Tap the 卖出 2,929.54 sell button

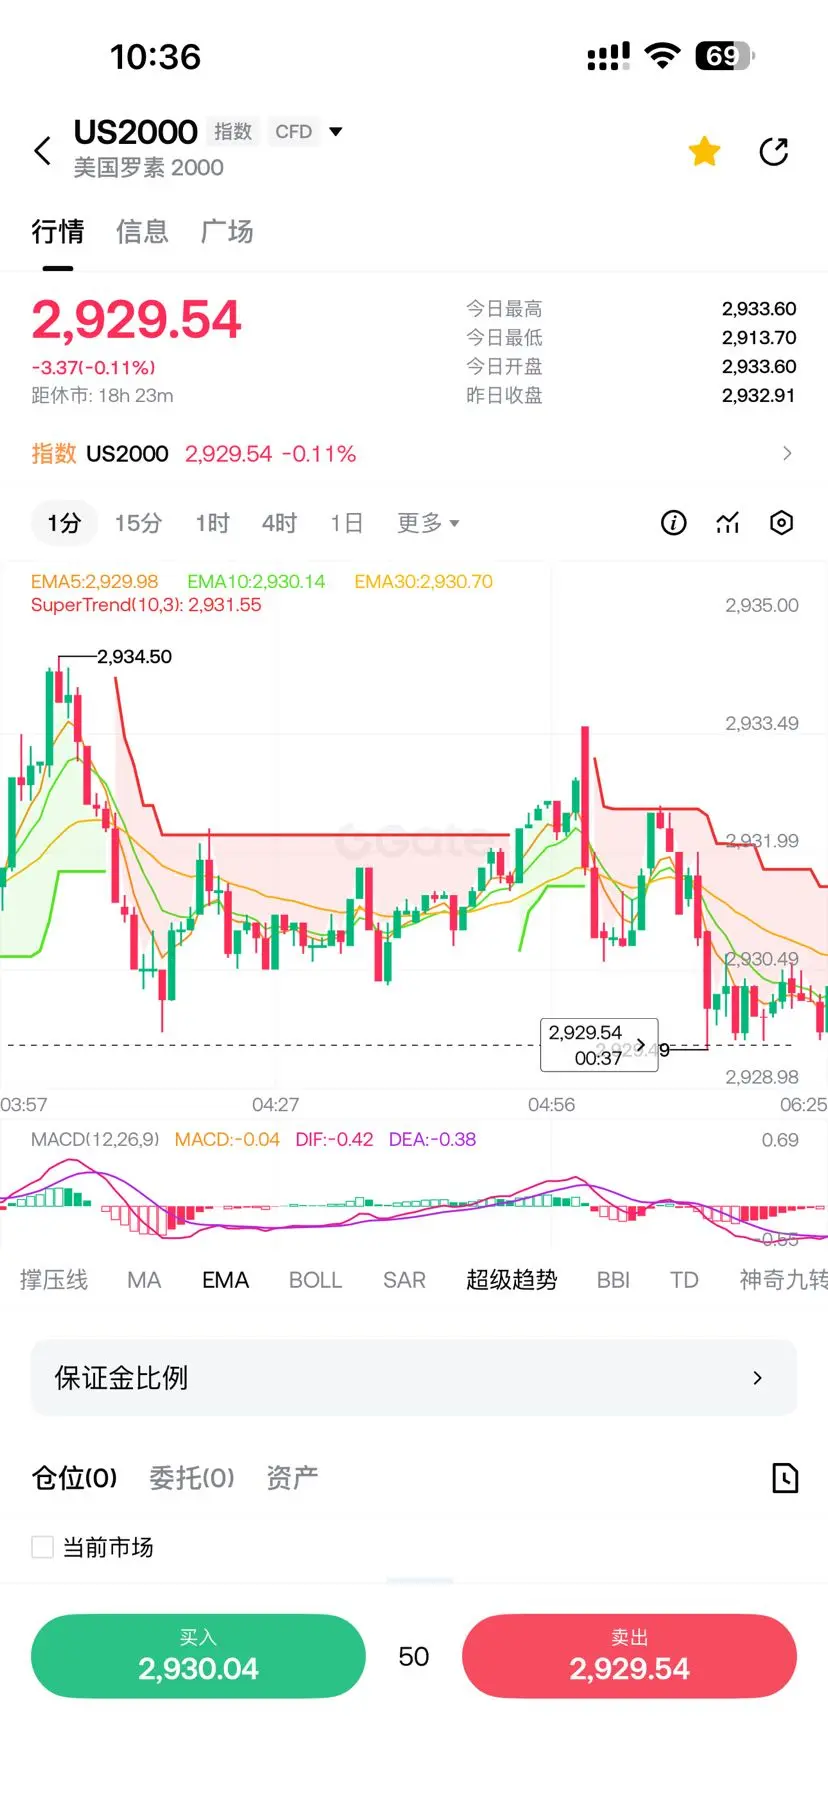pyautogui.click(x=629, y=1656)
